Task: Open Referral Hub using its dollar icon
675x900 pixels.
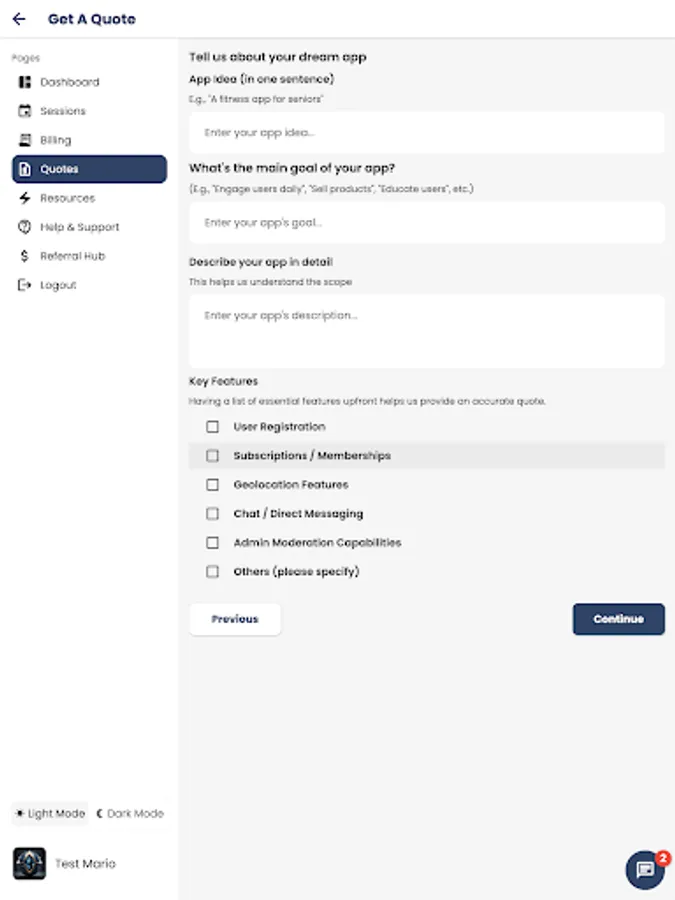Action: click(24, 256)
